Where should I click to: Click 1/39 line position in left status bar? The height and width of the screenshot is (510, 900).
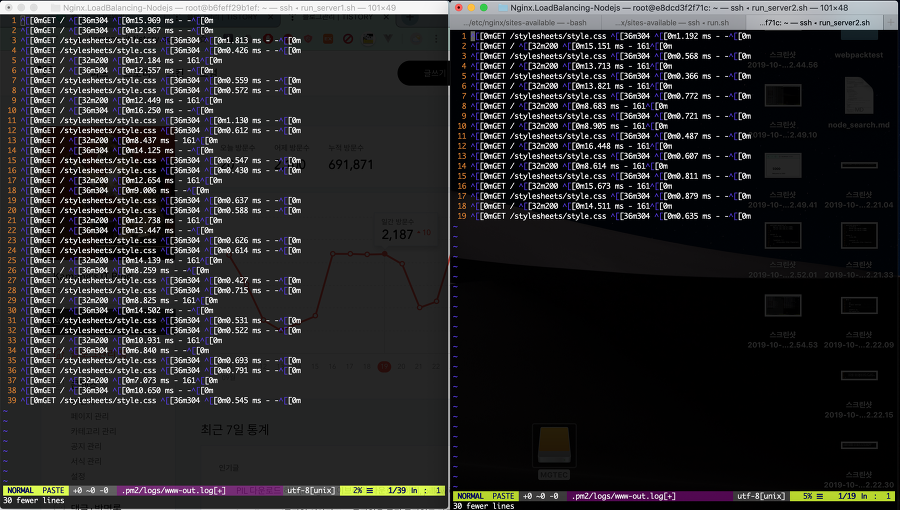[397, 490]
